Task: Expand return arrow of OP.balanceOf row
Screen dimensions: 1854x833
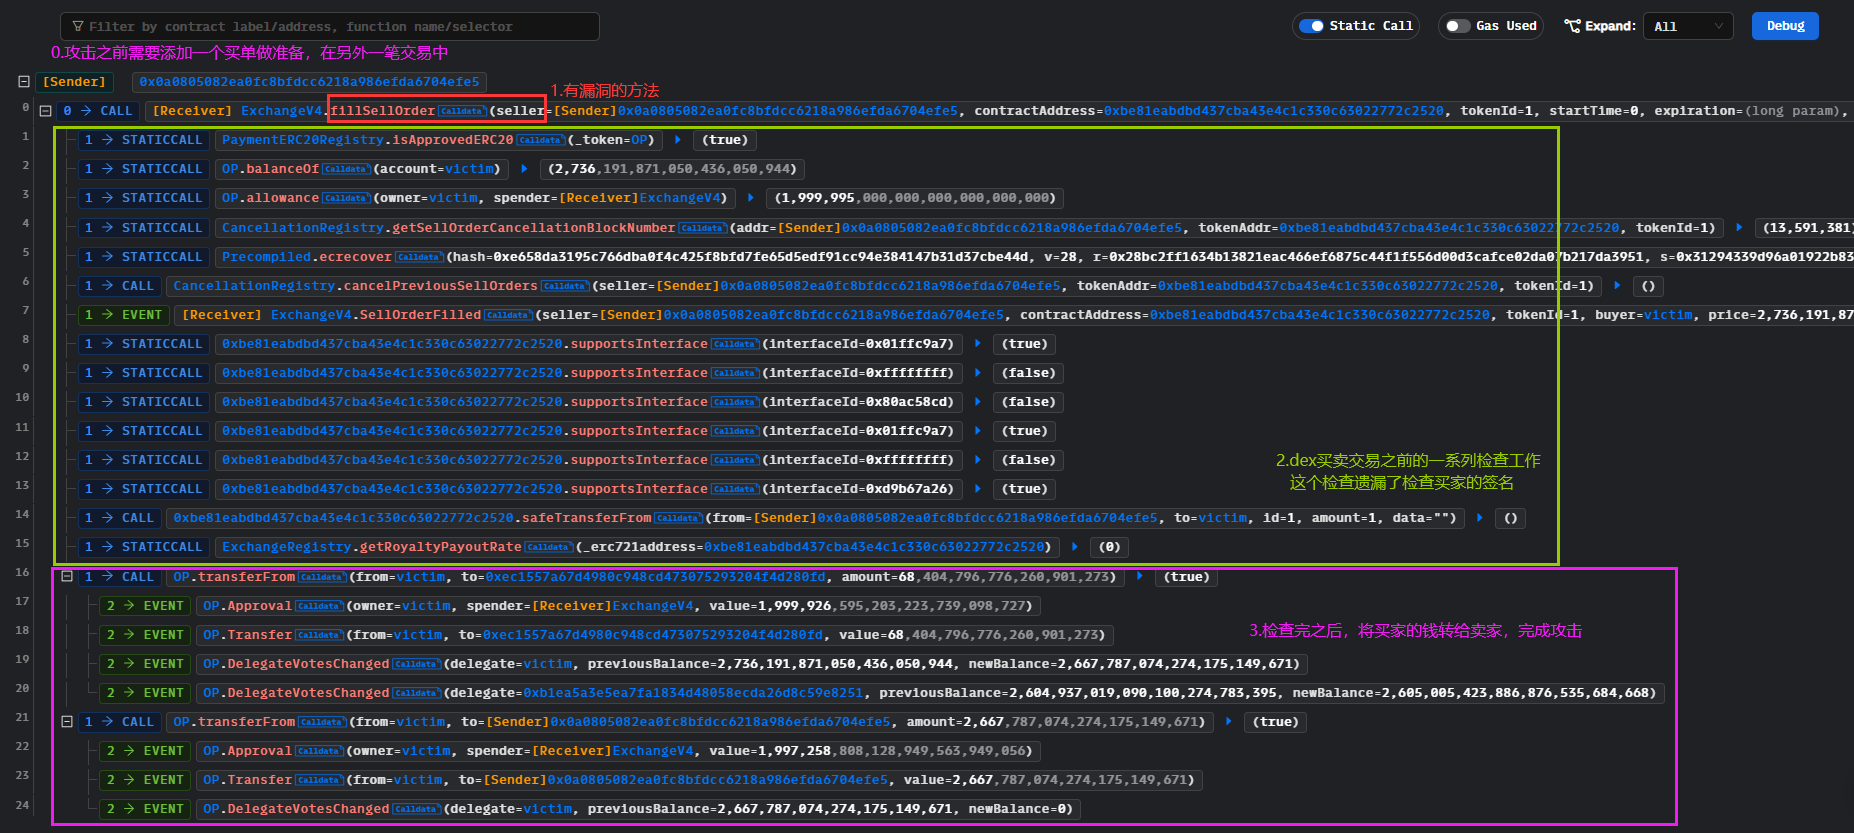Action: click(524, 169)
